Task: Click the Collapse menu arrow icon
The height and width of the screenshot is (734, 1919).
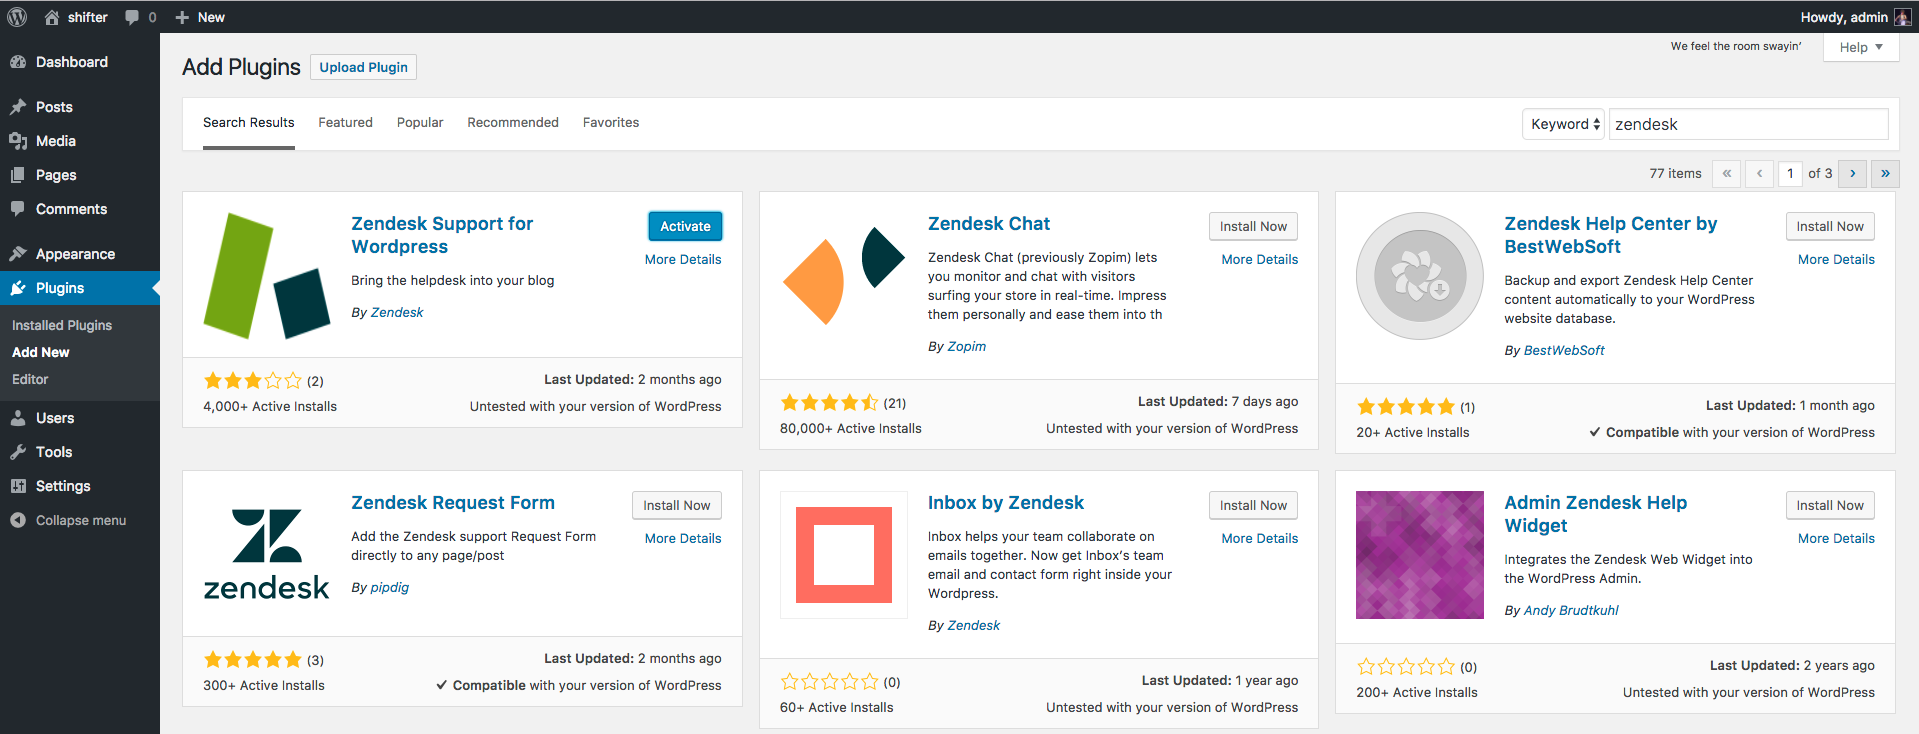Action: point(18,520)
